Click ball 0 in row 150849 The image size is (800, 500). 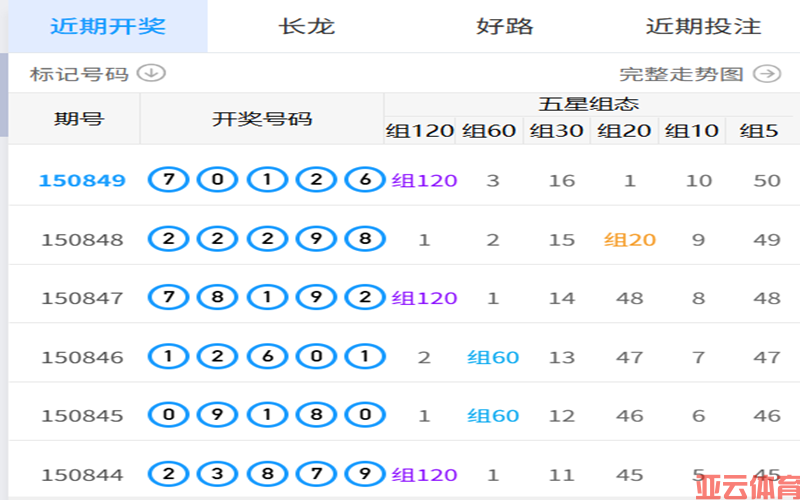pyautogui.click(x=218, y=180)
